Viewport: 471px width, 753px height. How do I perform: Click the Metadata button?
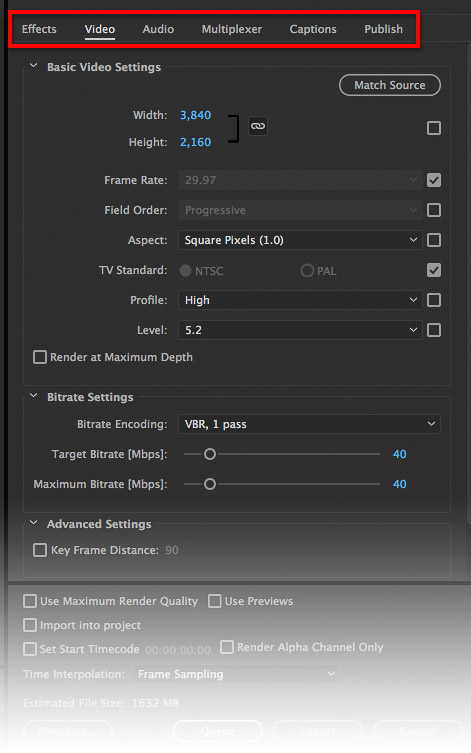(68, 731)
